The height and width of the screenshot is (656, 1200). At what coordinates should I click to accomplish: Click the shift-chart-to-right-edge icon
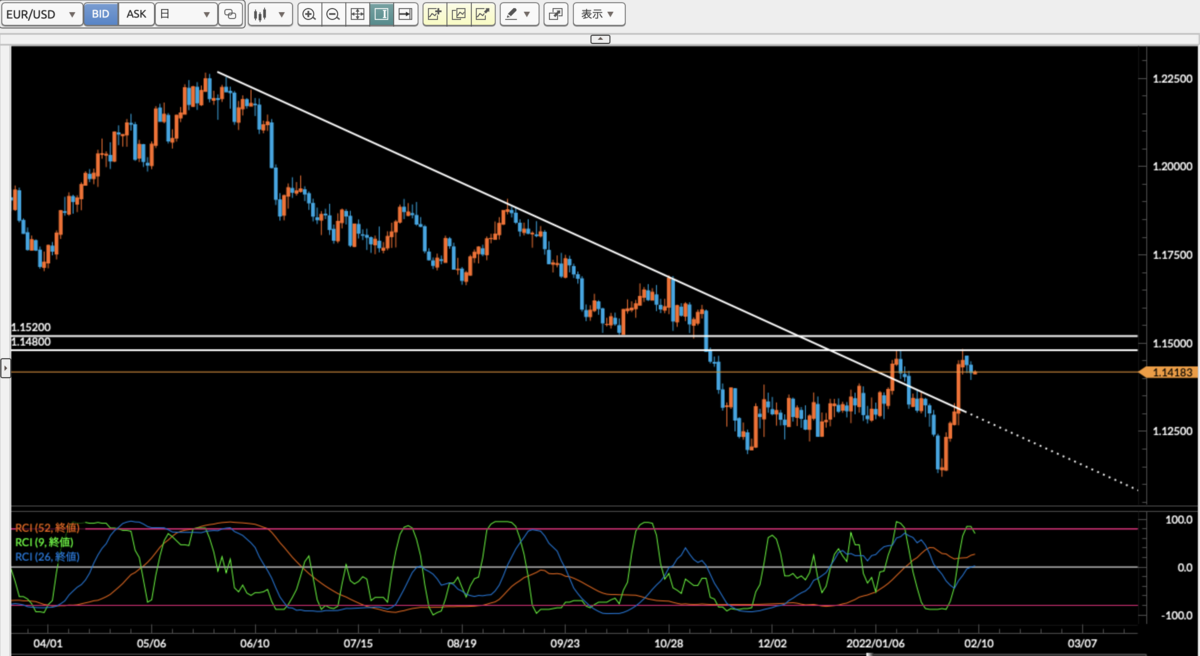(405, 14)
